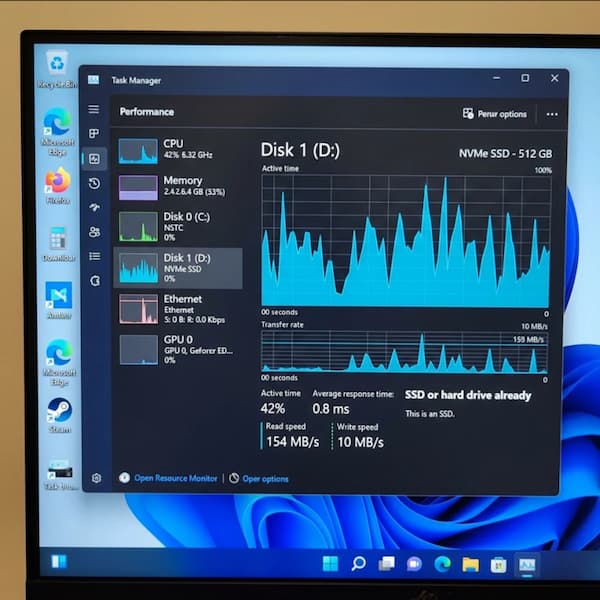Minimize the Task Manager window
Image resolution: width=600 pixels, height=600 pixels.
click(x=497, y=78)
